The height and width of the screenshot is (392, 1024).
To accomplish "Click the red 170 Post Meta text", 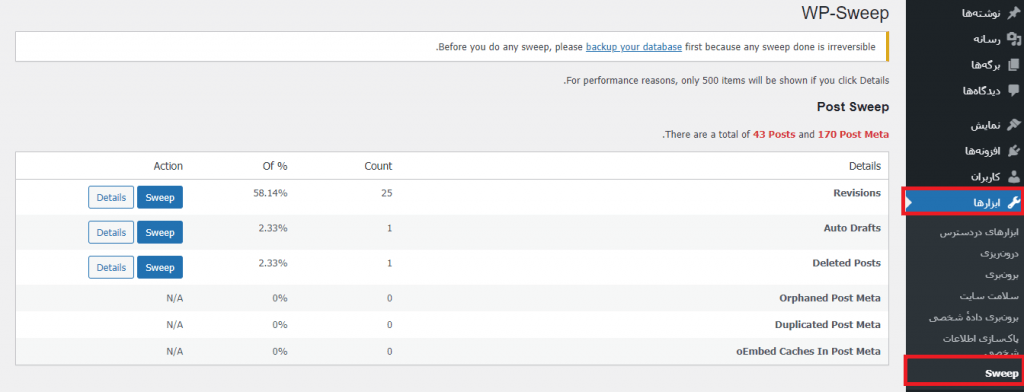I will coord(853,135).
